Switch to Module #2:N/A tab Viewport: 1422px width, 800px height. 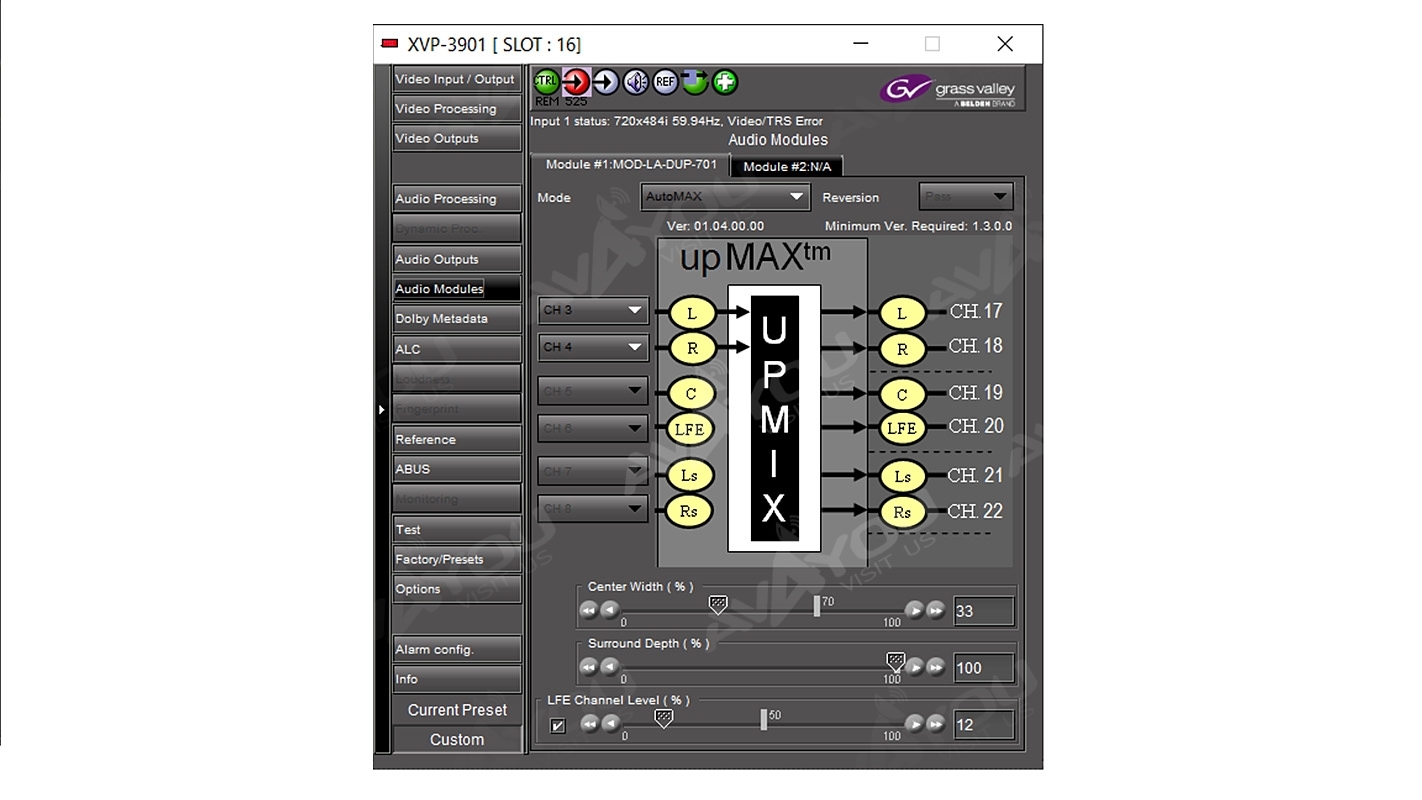point(787,167)
